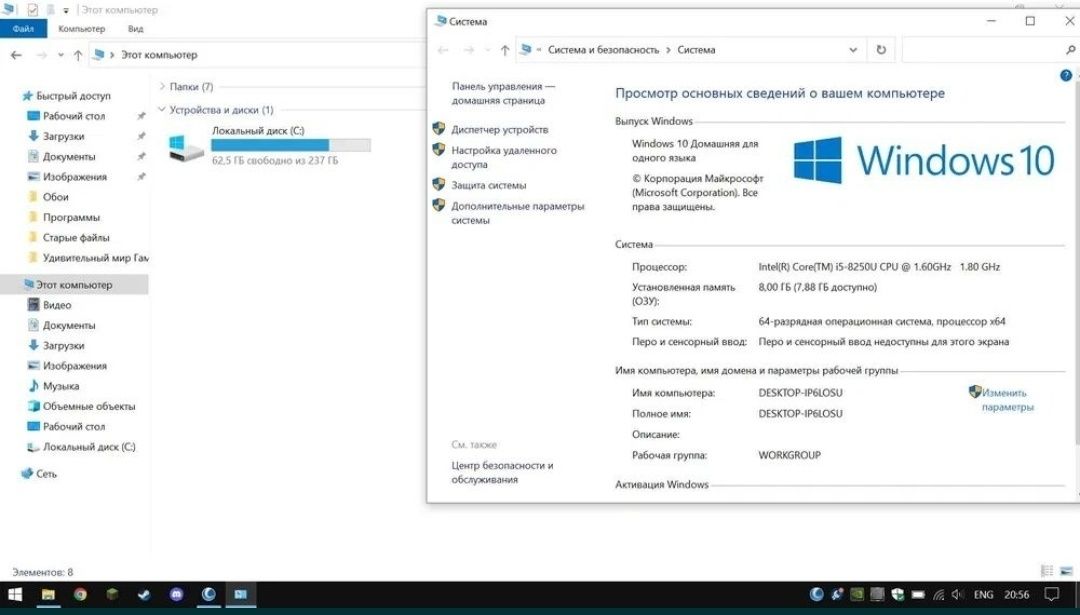Image resolution: width=1080 pixels, height=615 pixels.
Task: Open address history dropdown in System window
Action: click(853, 50)
